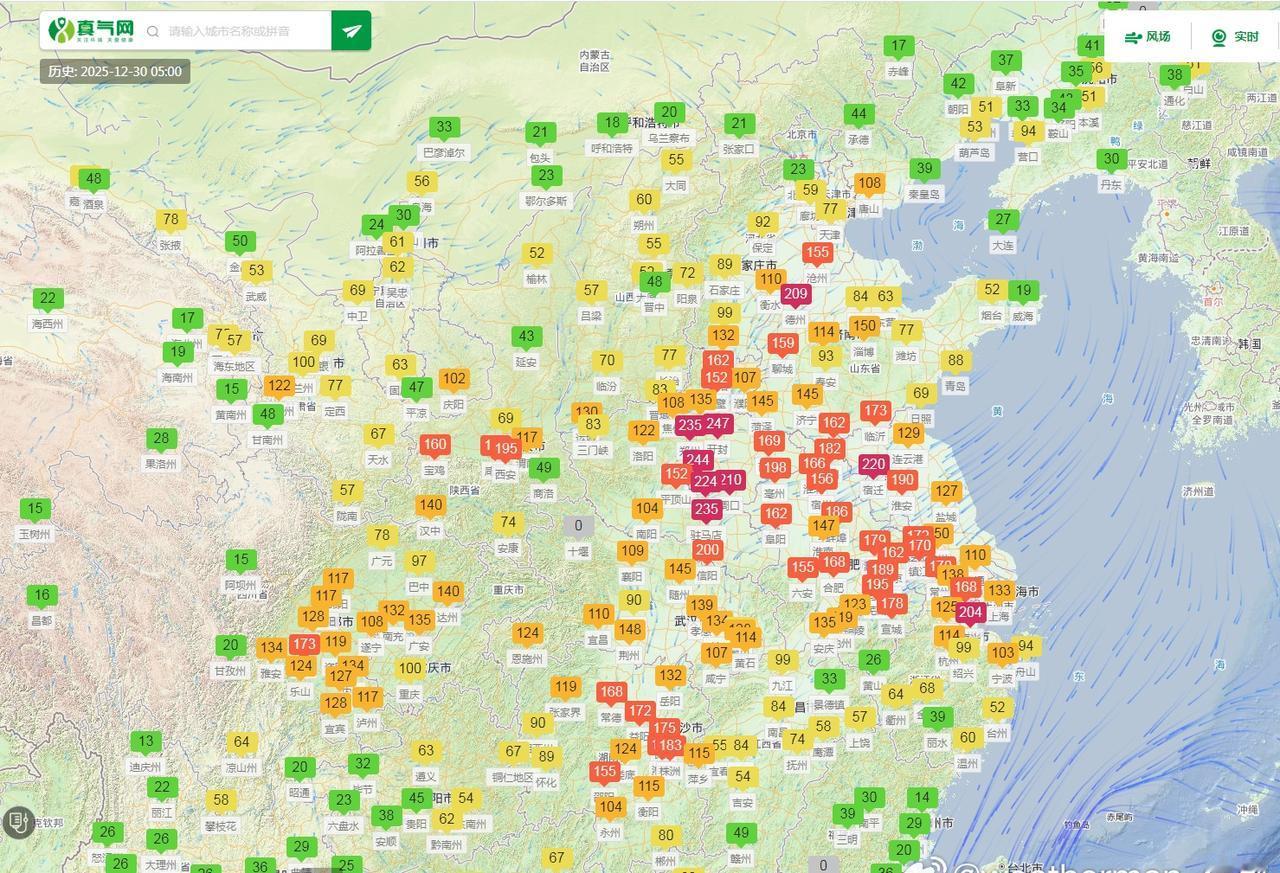Screen dimensions: 1280x873
Task: Select the green 30 marker above 丹东
Action: (x=1110, y=159)
